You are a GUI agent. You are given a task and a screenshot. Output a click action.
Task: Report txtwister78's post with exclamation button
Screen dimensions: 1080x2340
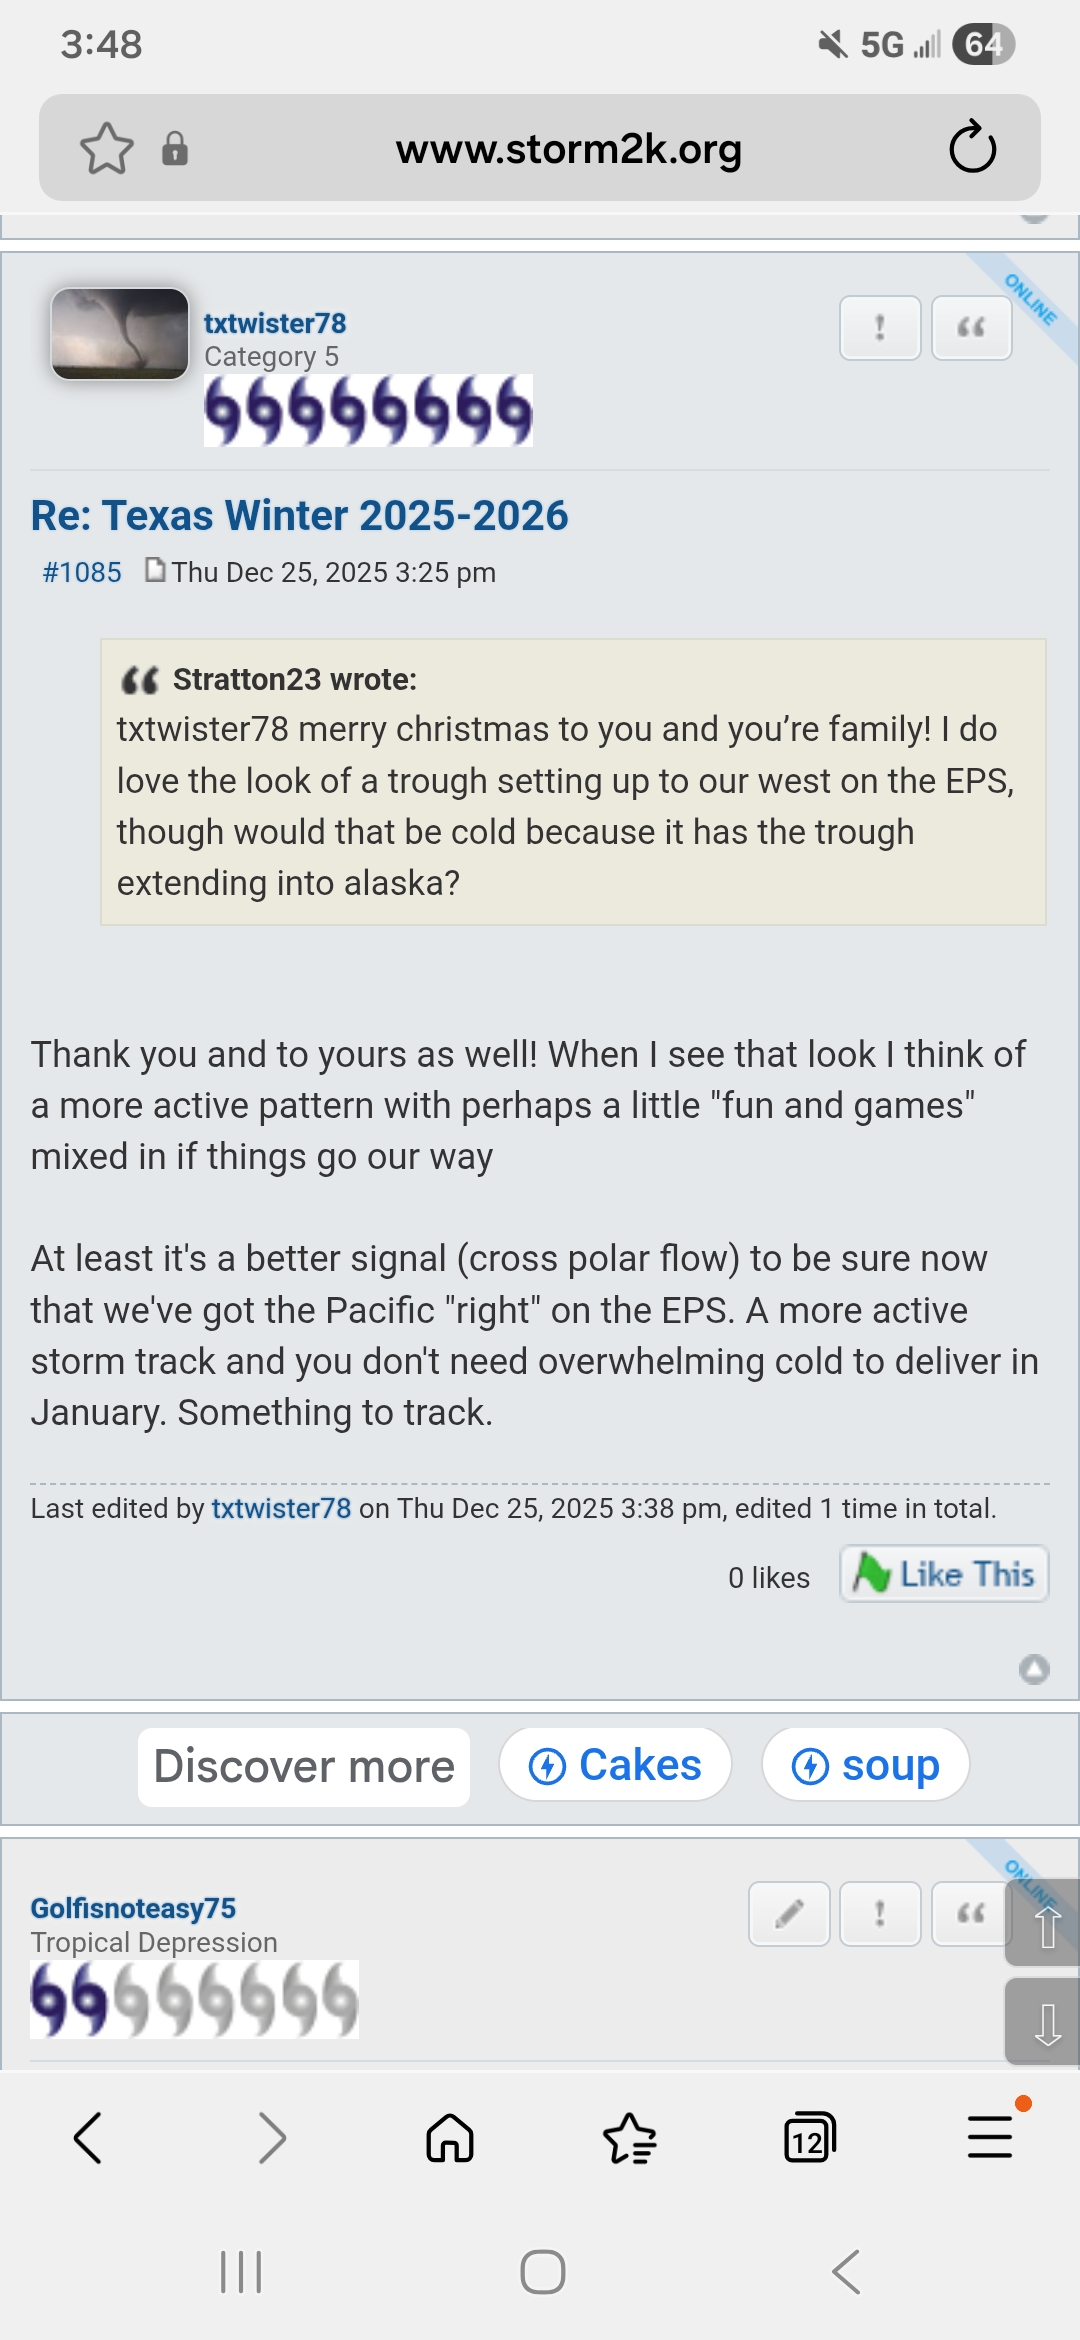880,328
